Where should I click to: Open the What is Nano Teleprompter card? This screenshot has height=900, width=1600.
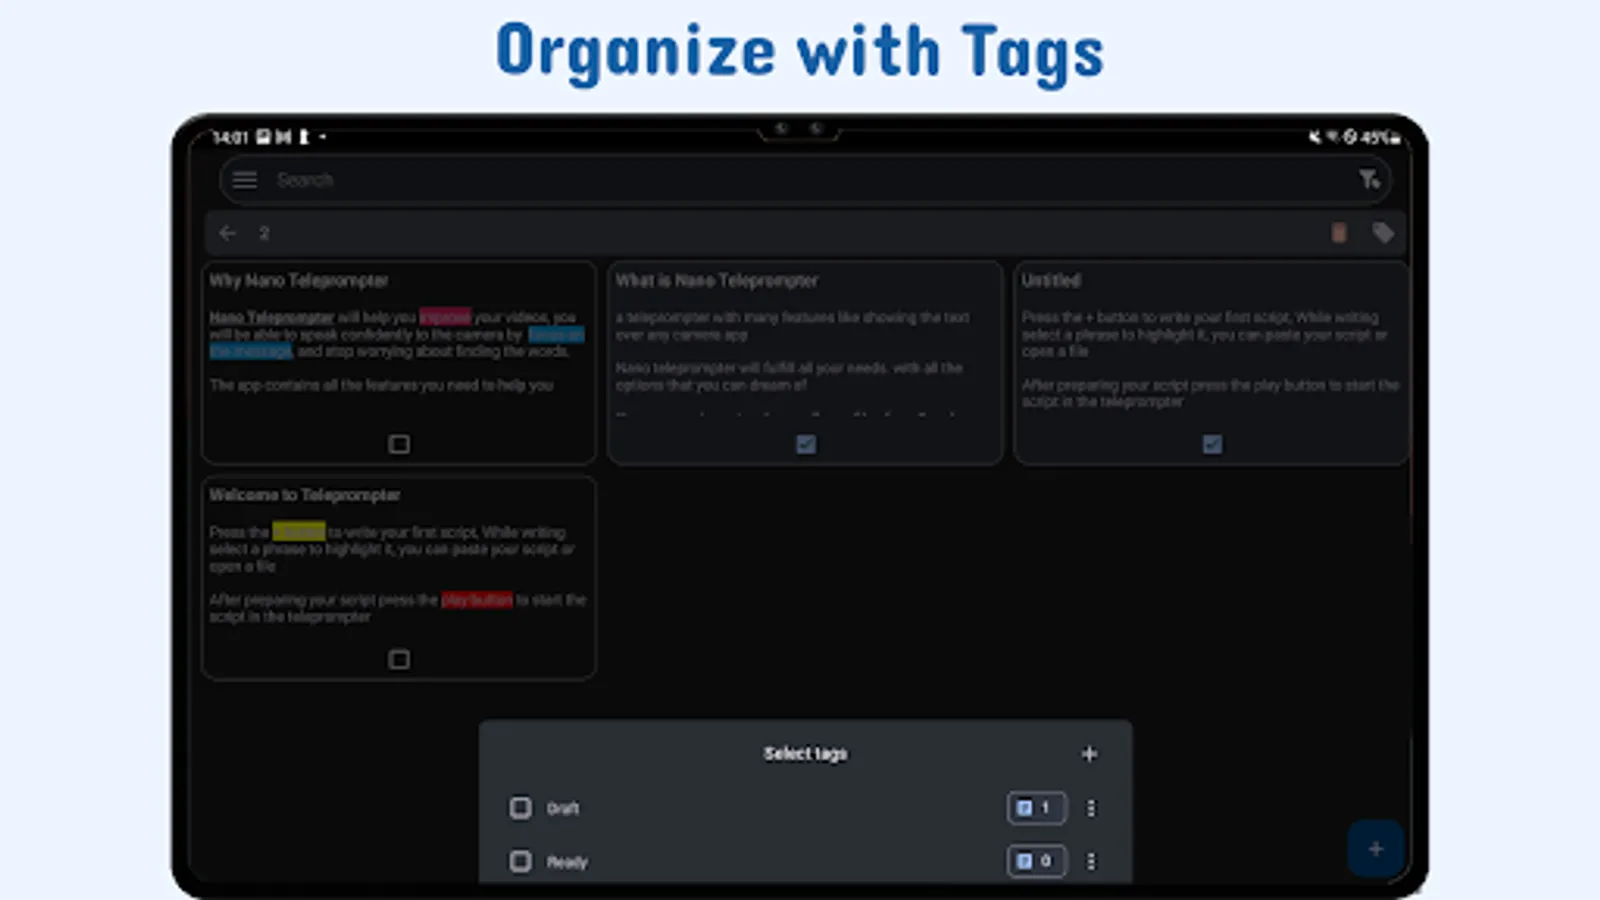(805, 363)
